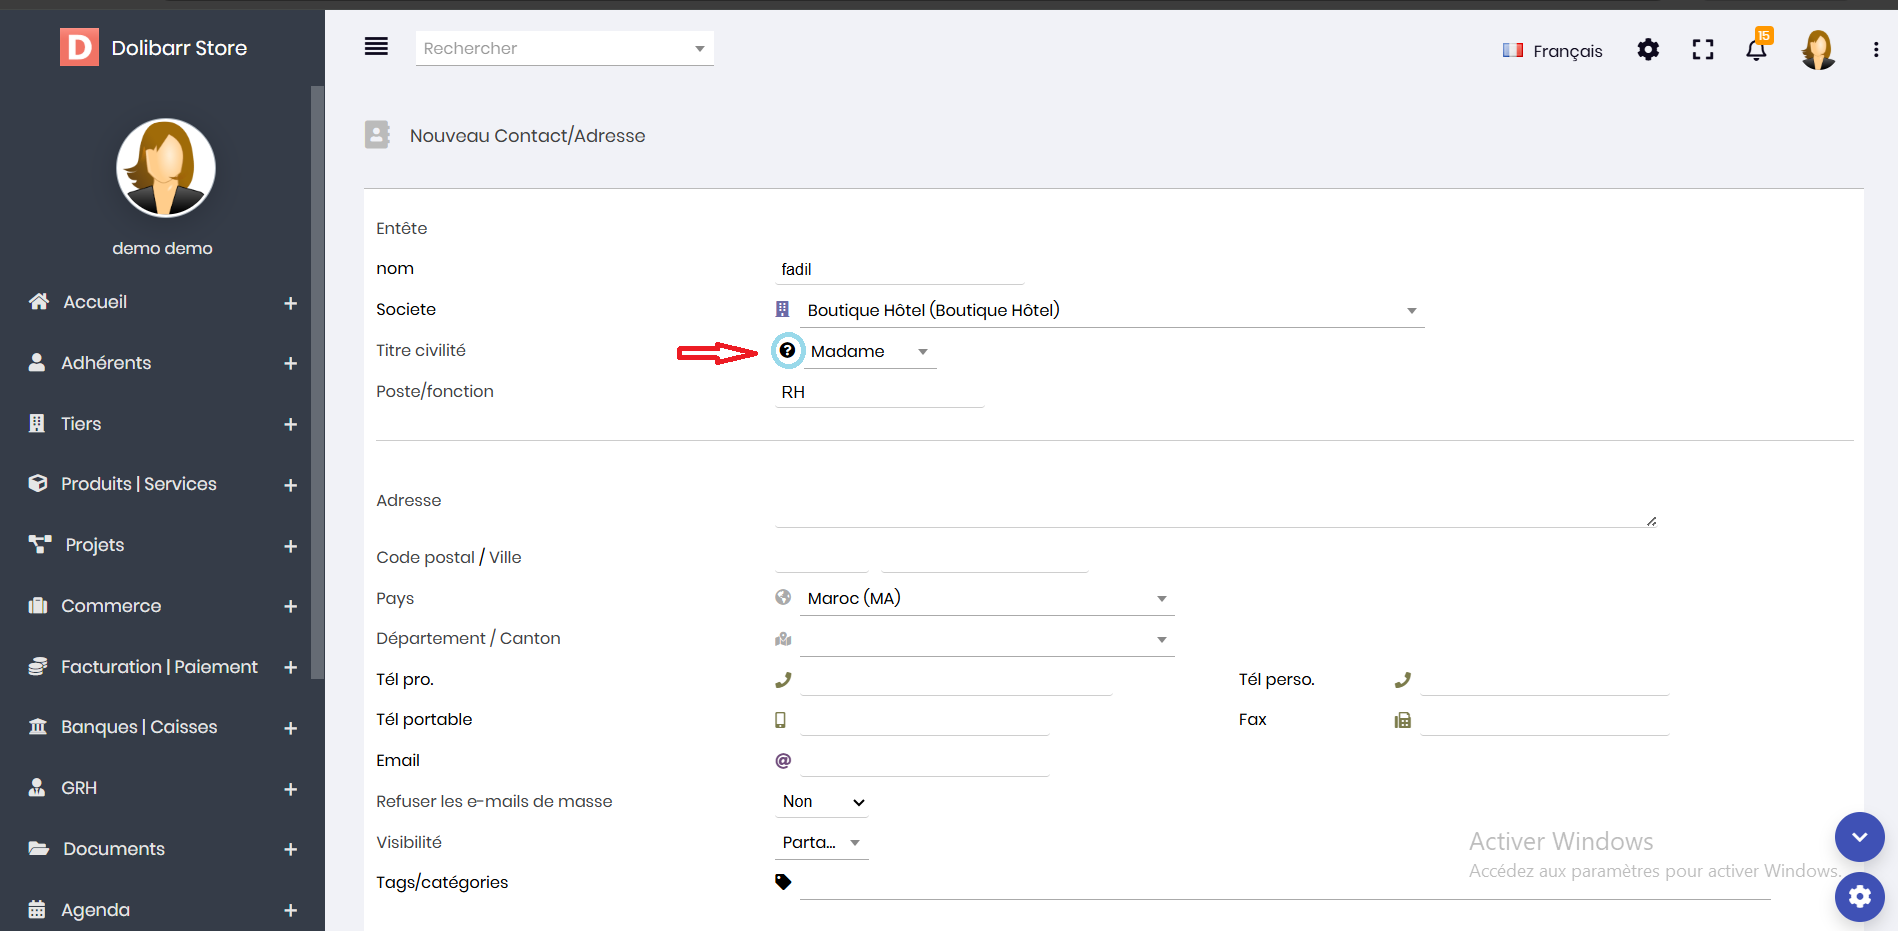
Task: Click the hamburger menu icon
Action: [x=376, y=47]
